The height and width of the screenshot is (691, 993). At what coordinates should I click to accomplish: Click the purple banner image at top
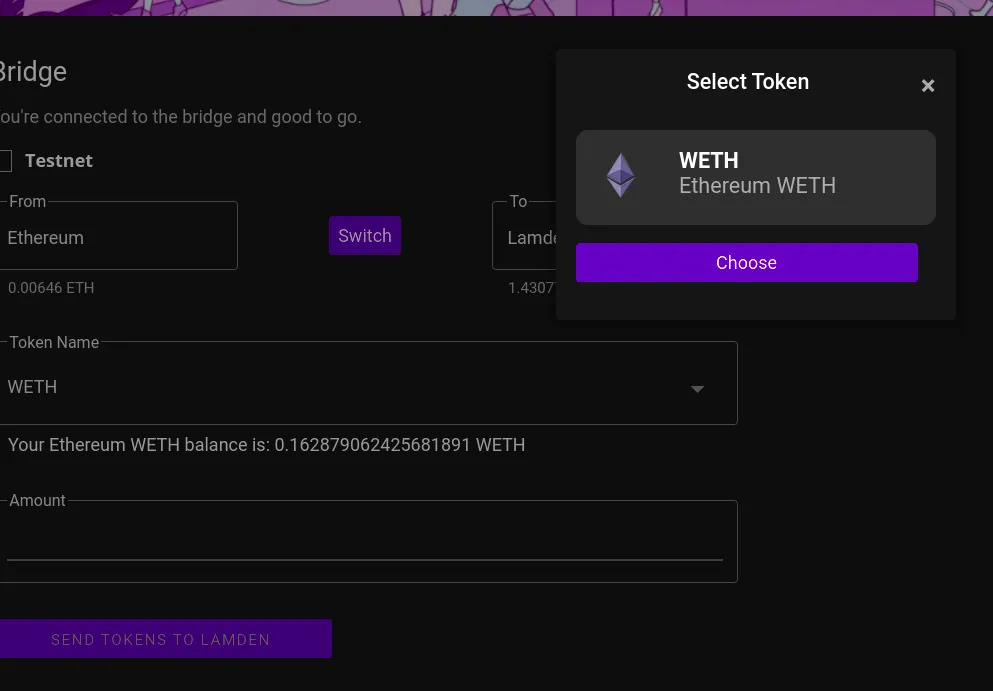pos(496,8)
